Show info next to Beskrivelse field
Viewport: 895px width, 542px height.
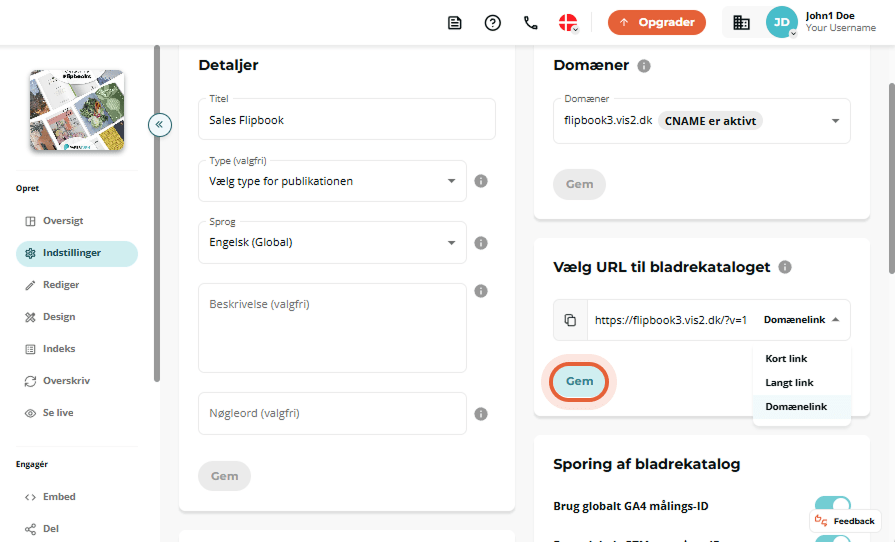pos(481,292)
